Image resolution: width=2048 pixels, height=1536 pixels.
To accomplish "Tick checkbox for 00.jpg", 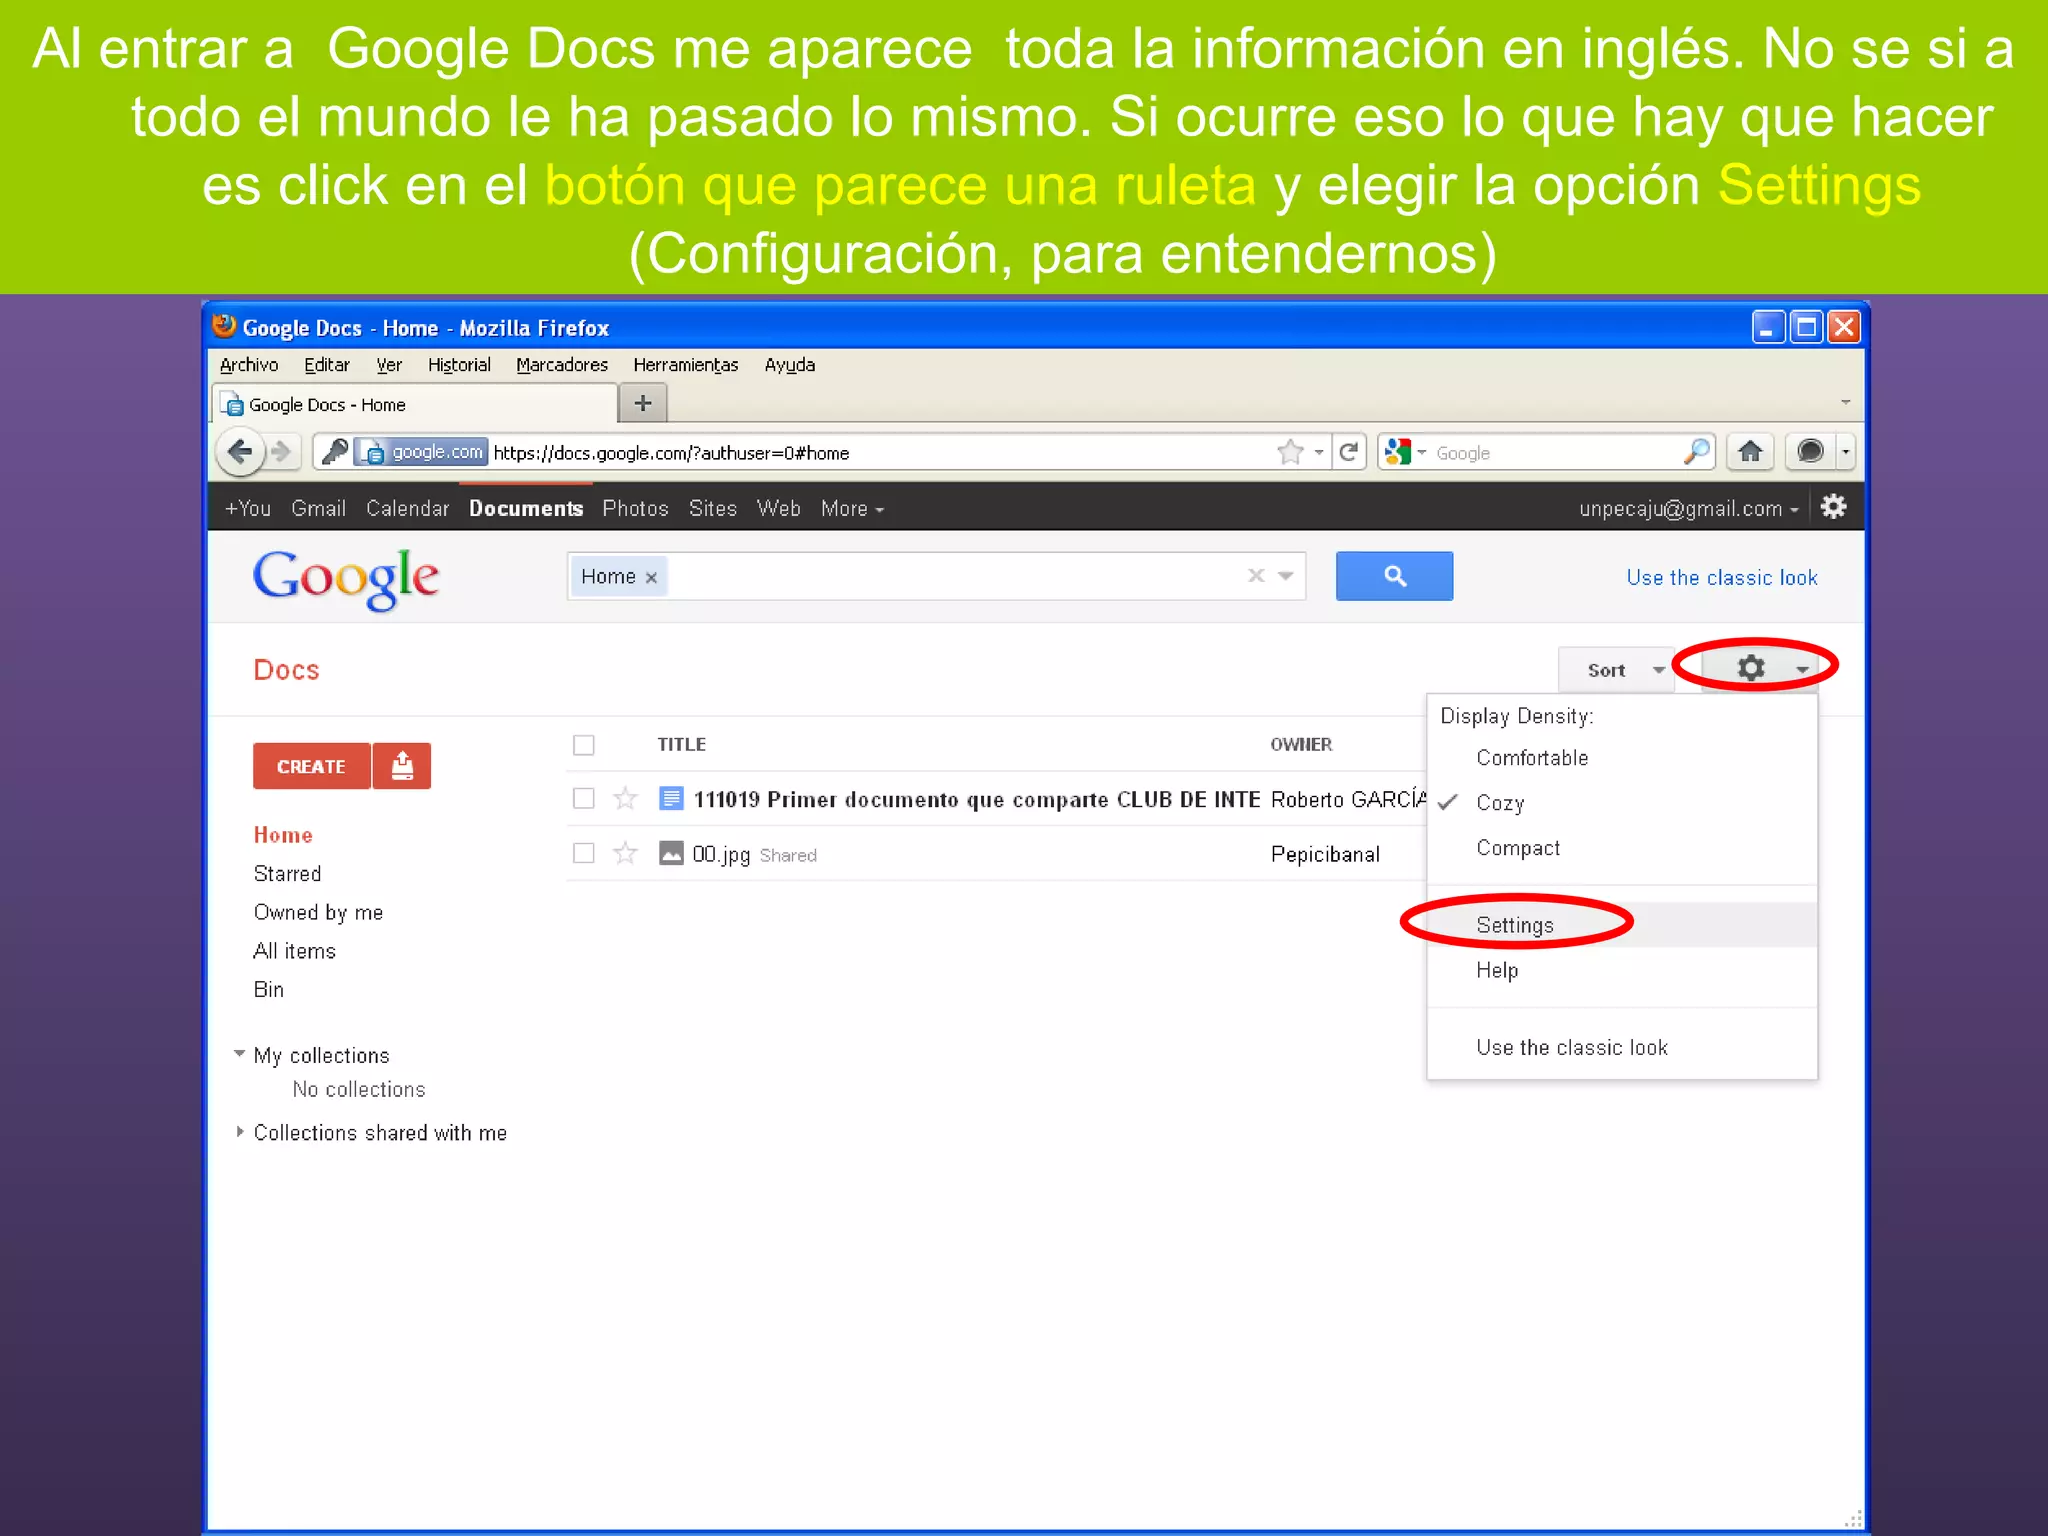I will coord(584,853).
